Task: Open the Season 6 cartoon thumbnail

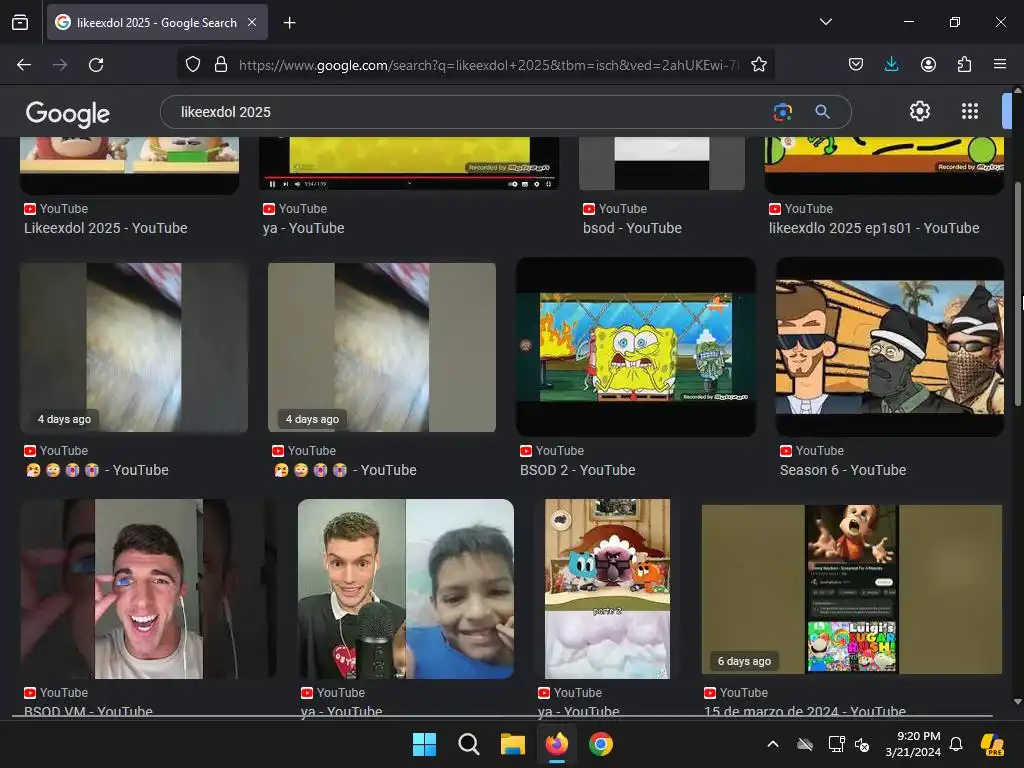Action: click(x=889, y=347)
